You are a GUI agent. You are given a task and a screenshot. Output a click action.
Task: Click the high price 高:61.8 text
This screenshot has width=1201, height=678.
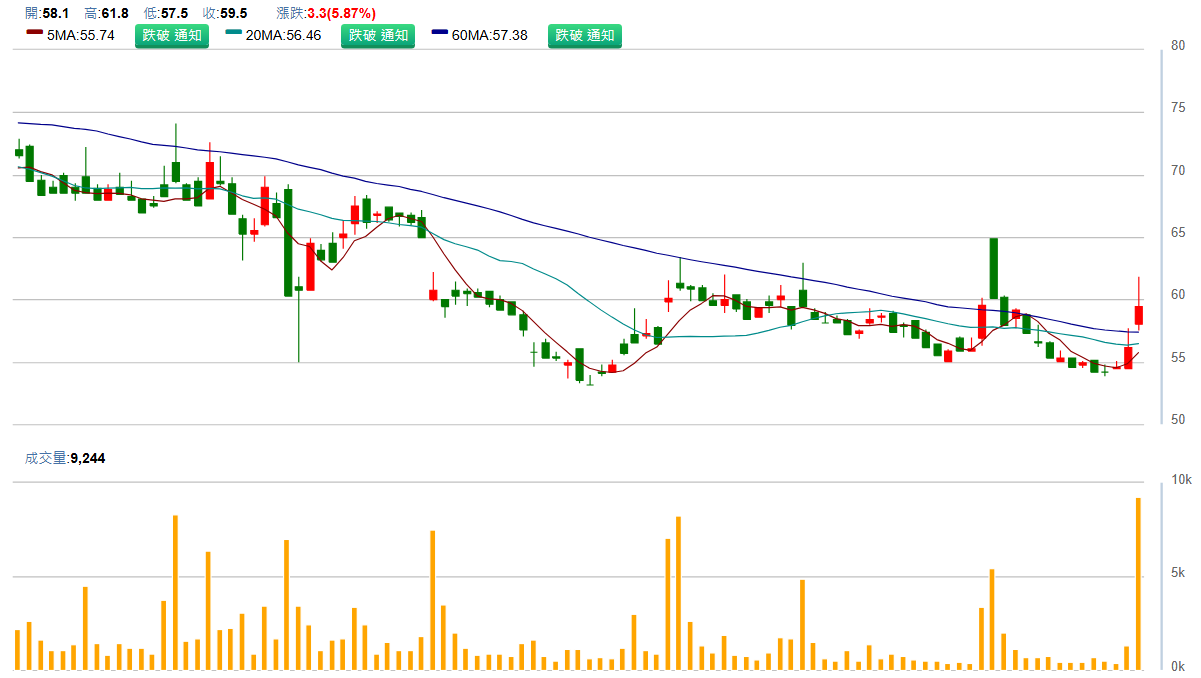point(107,13)
